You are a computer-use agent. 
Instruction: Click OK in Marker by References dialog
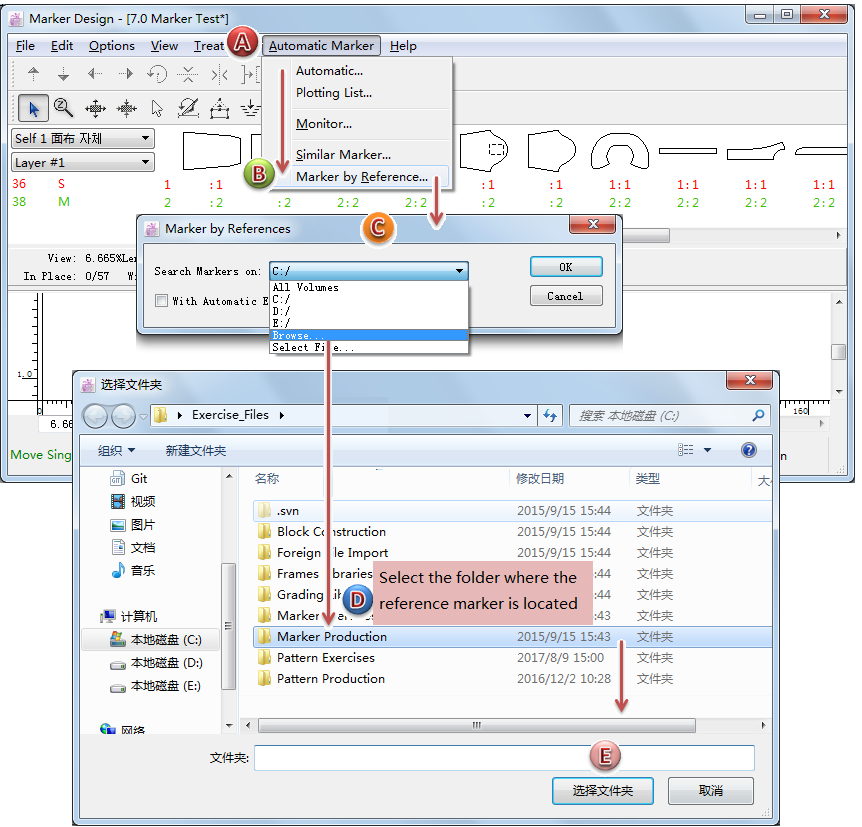(x=565, y=267)
